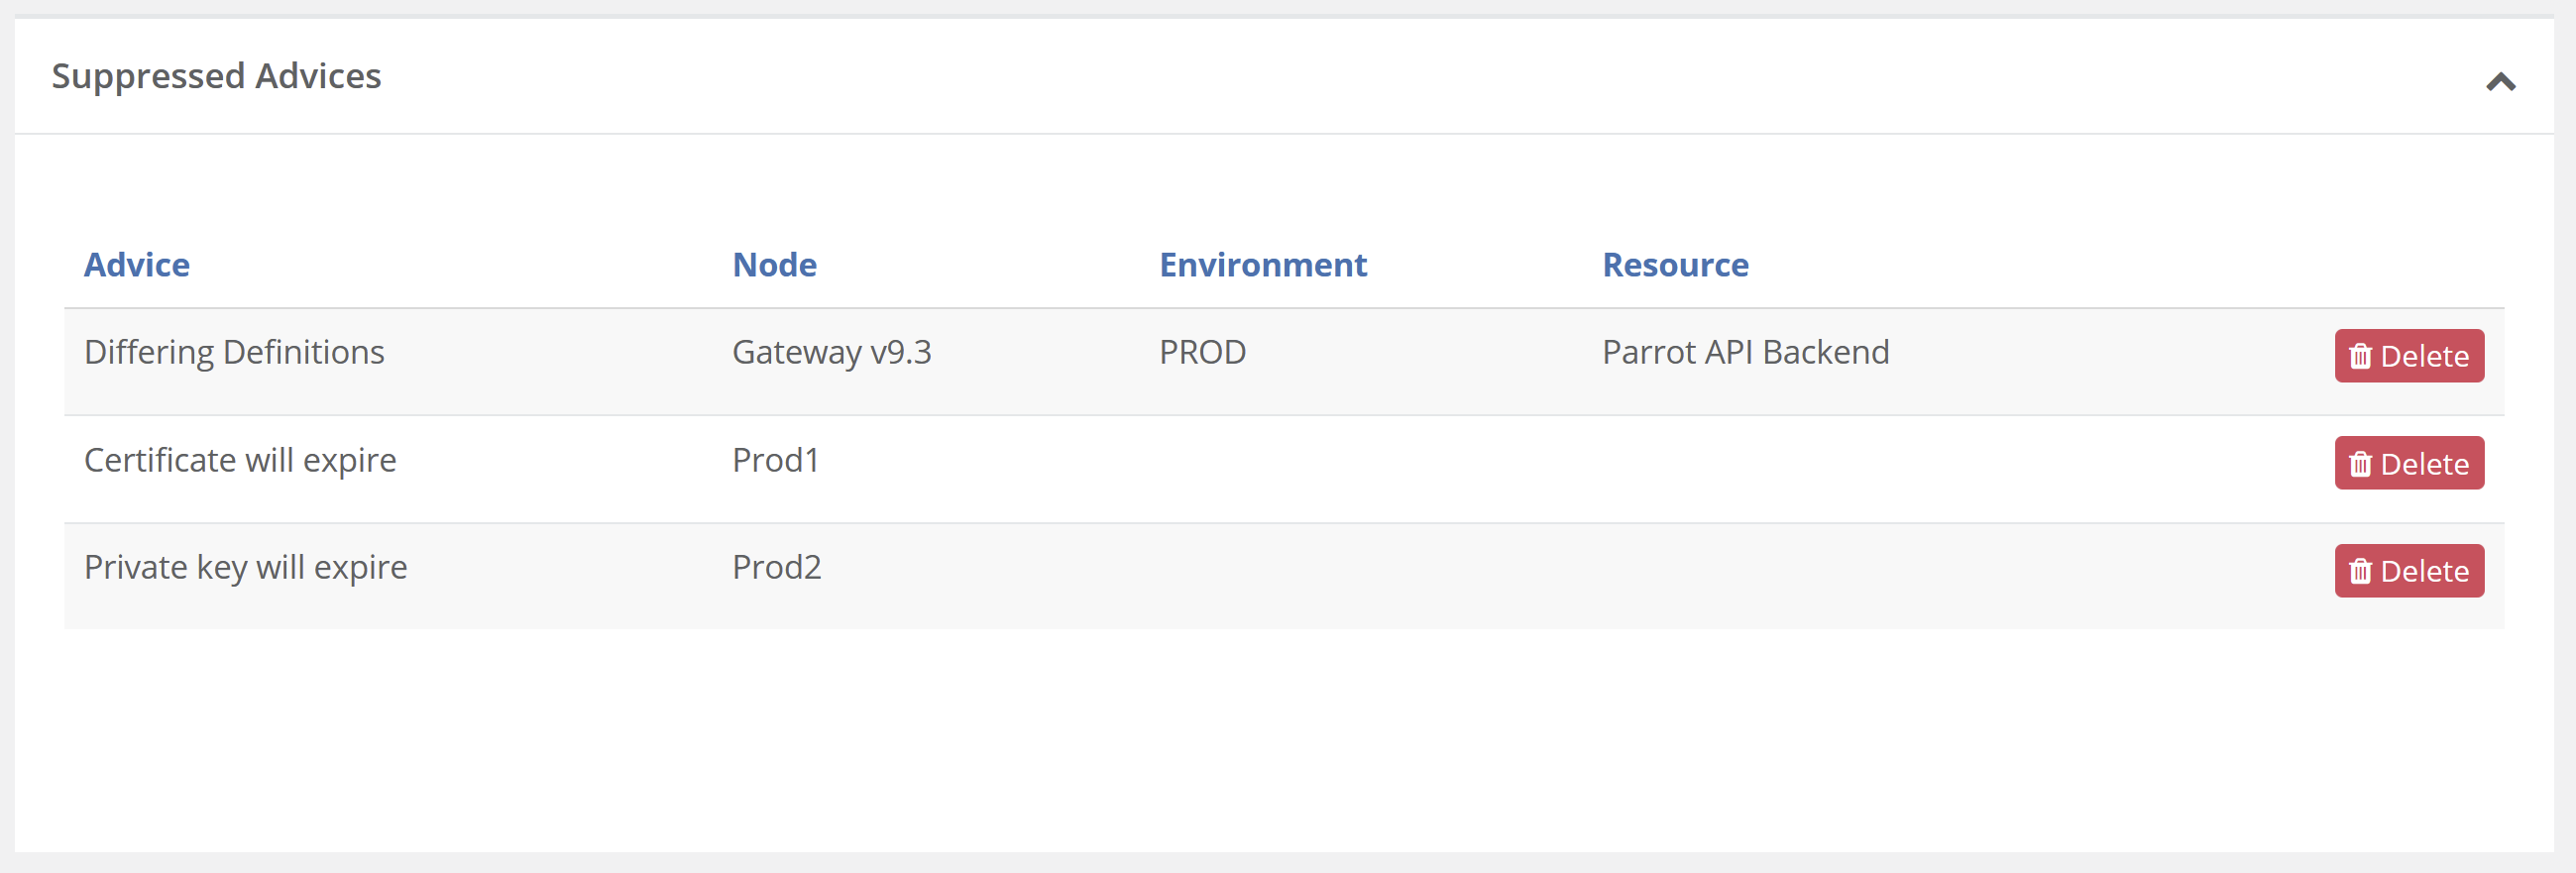Sort by Environment column header
2576x873 pixels.
[x=1262, y=265]
